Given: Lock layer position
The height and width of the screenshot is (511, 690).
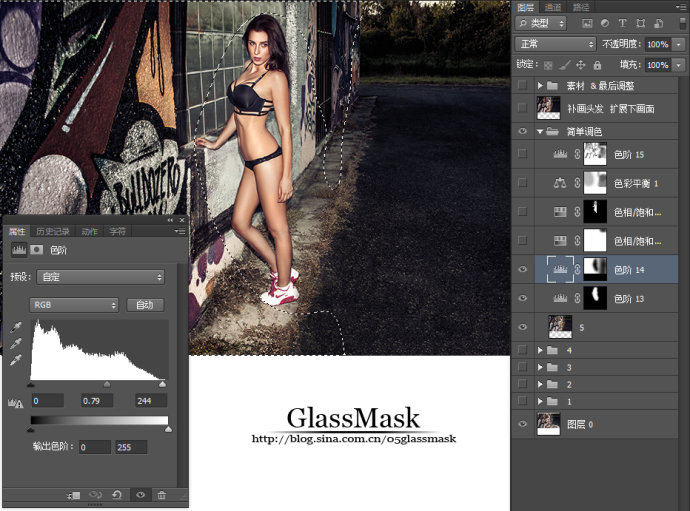Looking at the screenshot, I should pyautogui.click(x=581, y=66).
